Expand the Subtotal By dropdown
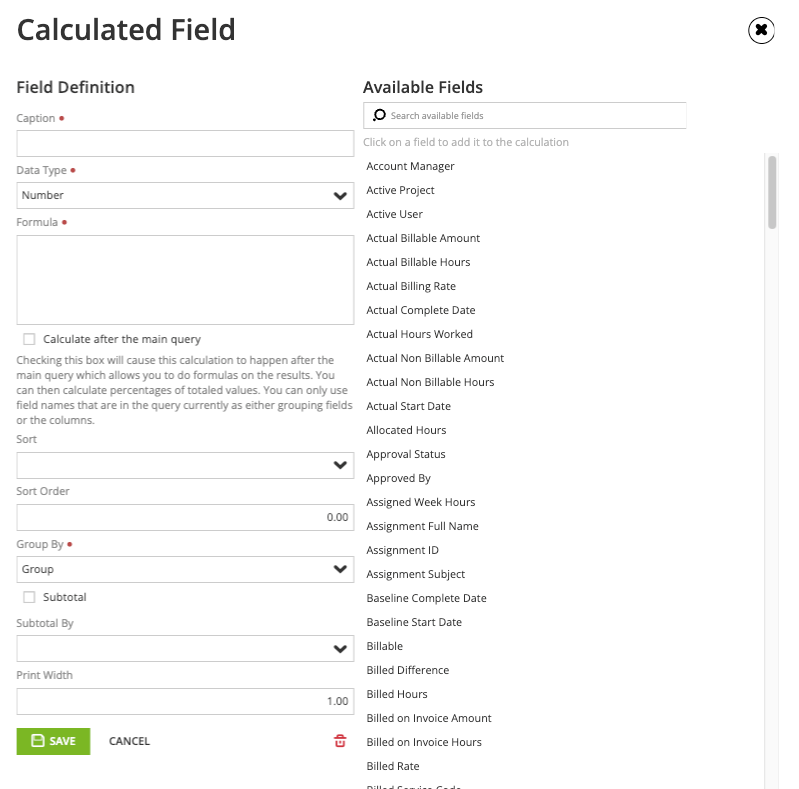 185,649
